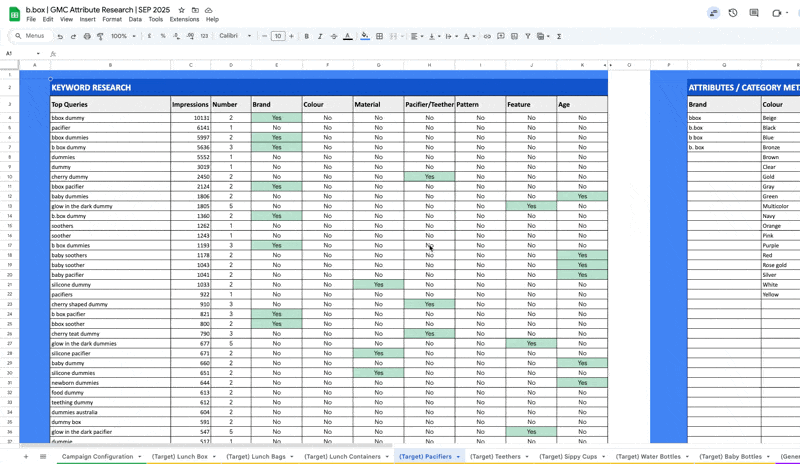800x464 pixels.
Task: Switch to the (Target) Teethers sheet tab
Action: coord(495,457)
